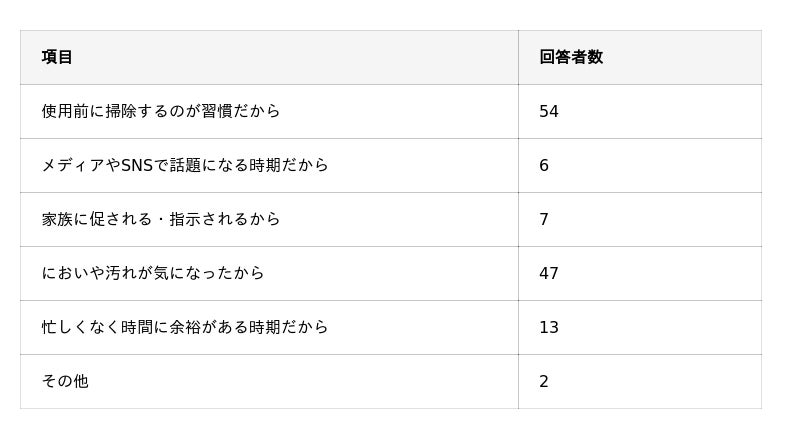The image size is (800, 439).
Task: Select the メディアやSNSで話題になる時期だから cell
Action: [185, 165]
